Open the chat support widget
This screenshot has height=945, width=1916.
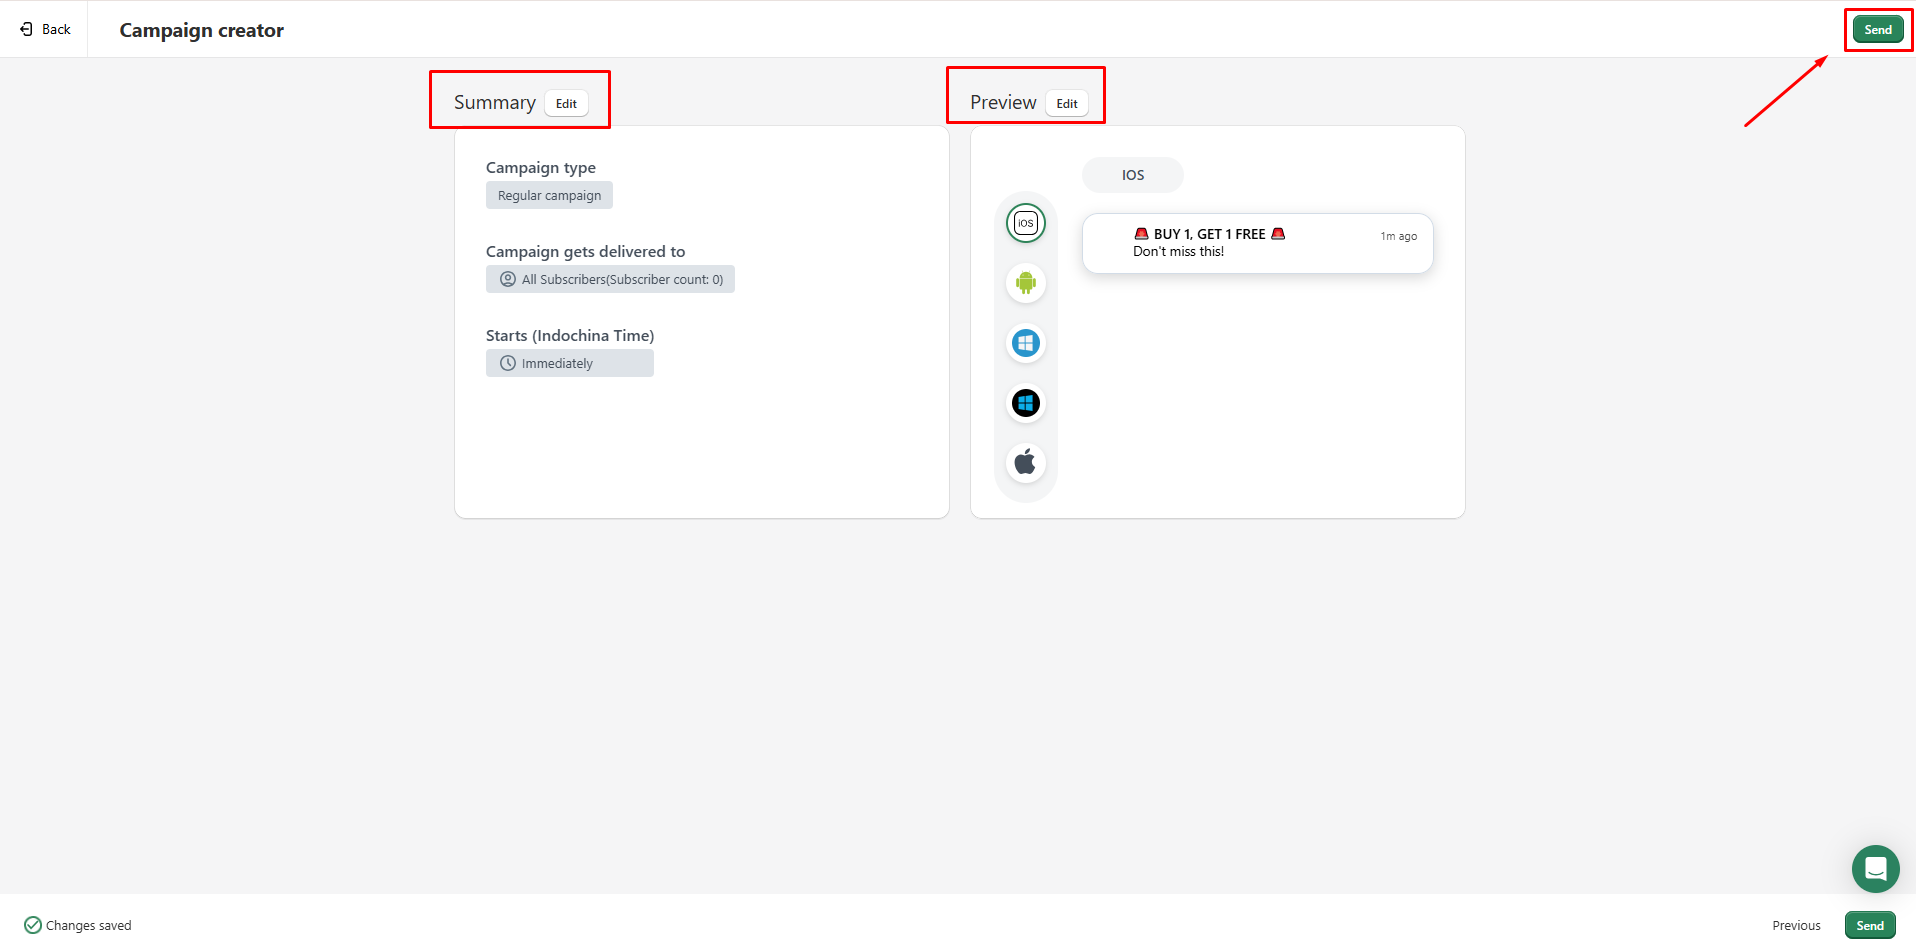tap(1875, 868)
